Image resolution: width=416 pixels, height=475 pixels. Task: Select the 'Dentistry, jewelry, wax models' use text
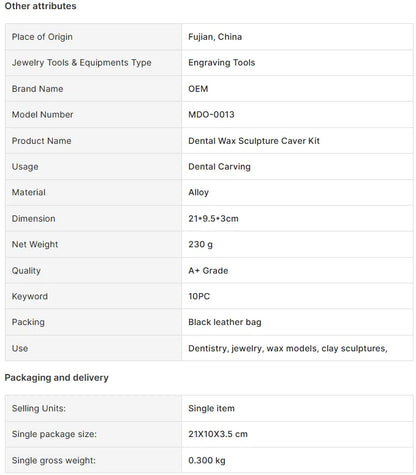click(x=254, y=348)
